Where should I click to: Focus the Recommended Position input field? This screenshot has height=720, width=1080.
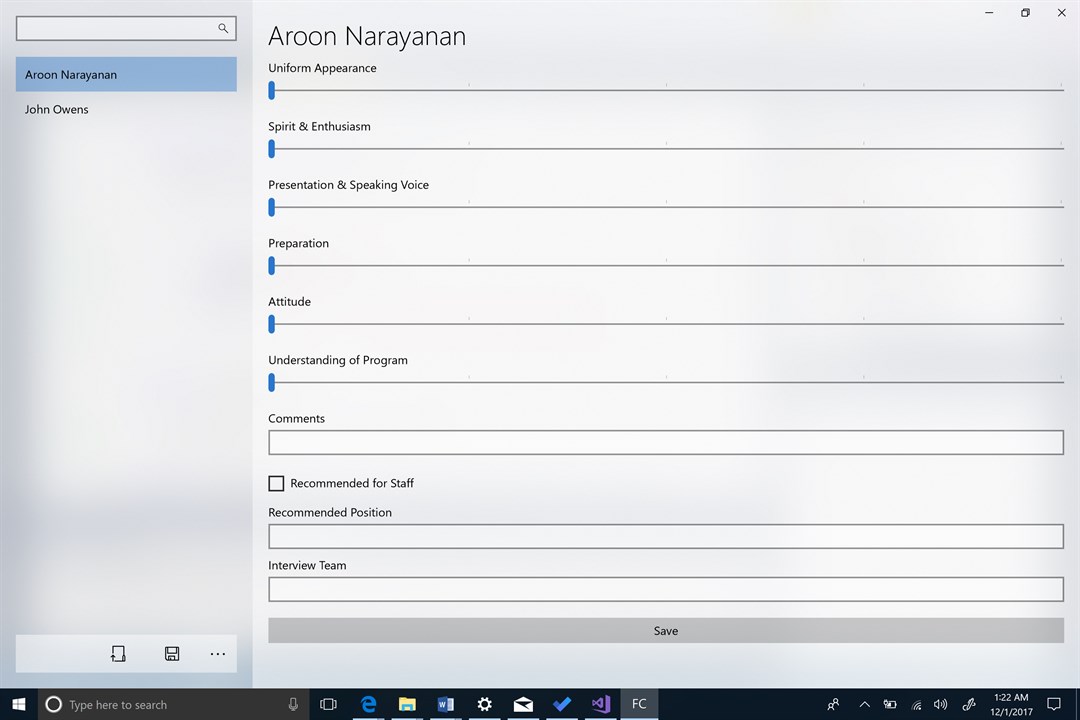[666, 537]
